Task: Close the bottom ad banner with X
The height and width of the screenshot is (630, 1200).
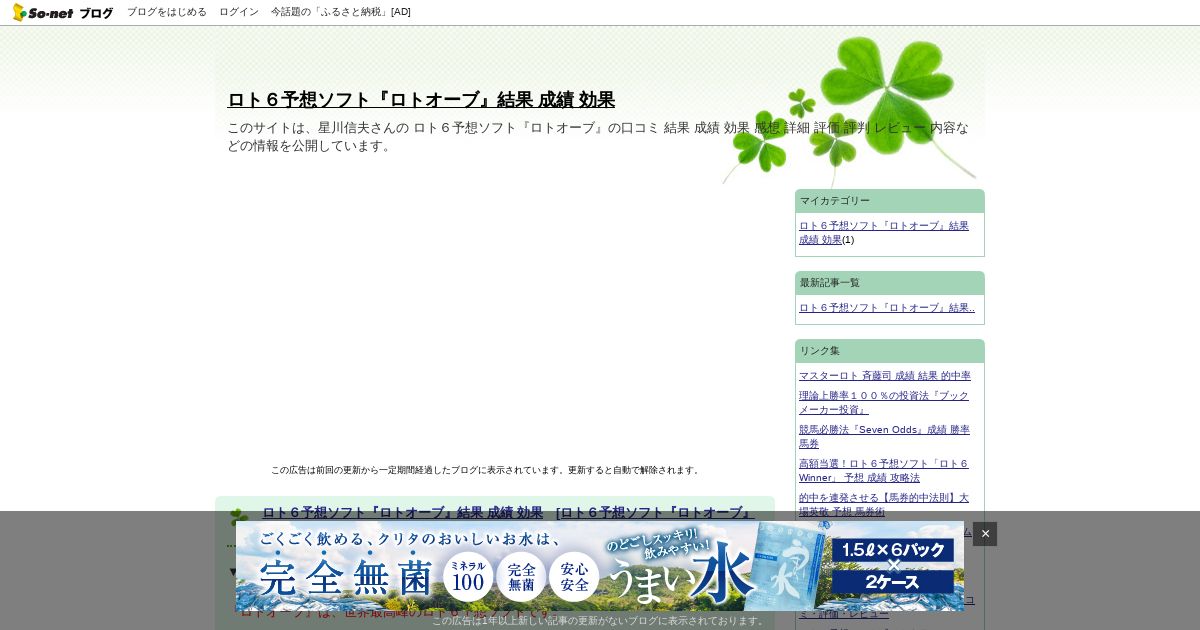Action: 985,534
